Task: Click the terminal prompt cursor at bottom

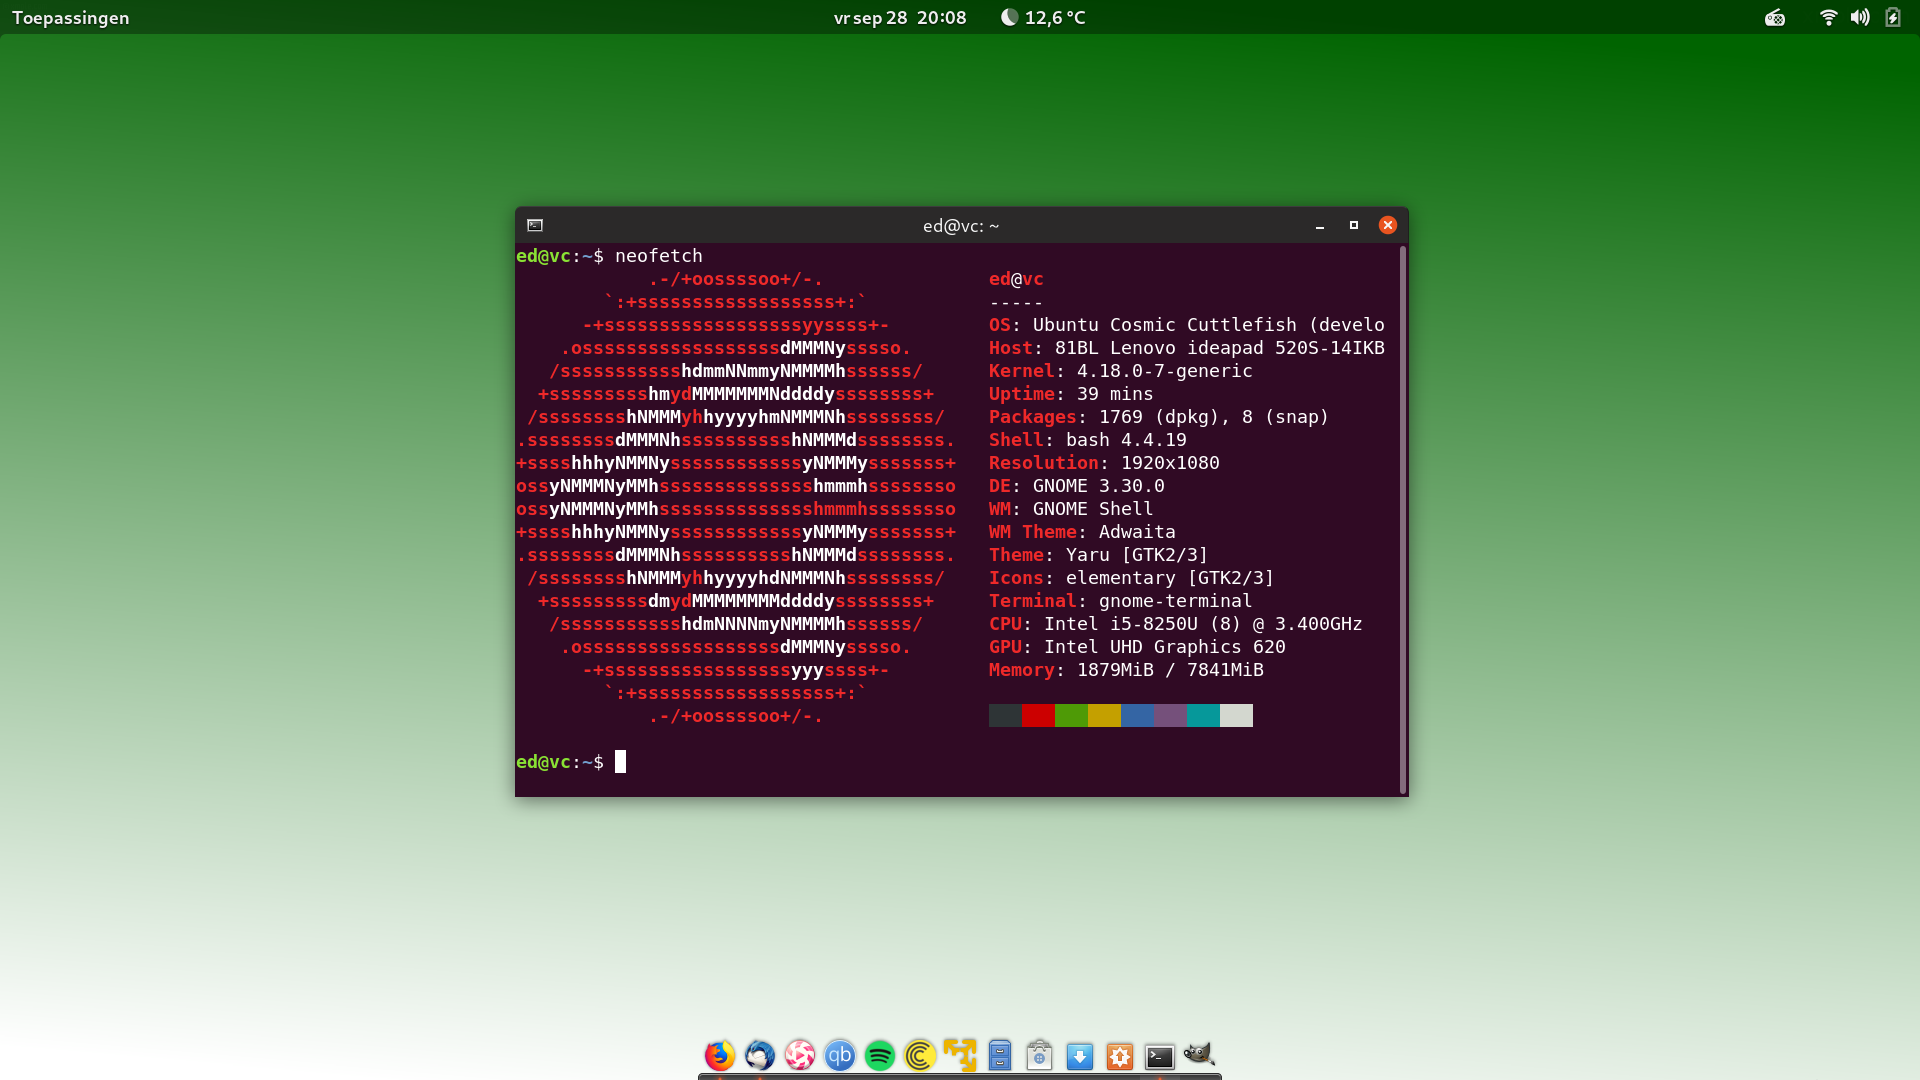Action: [620, 762]
